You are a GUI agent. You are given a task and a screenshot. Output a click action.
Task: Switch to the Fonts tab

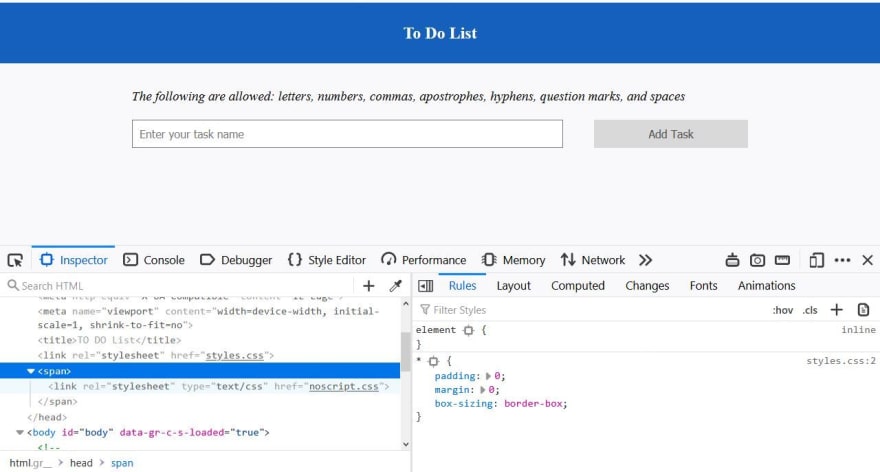(x=704, y=286)
